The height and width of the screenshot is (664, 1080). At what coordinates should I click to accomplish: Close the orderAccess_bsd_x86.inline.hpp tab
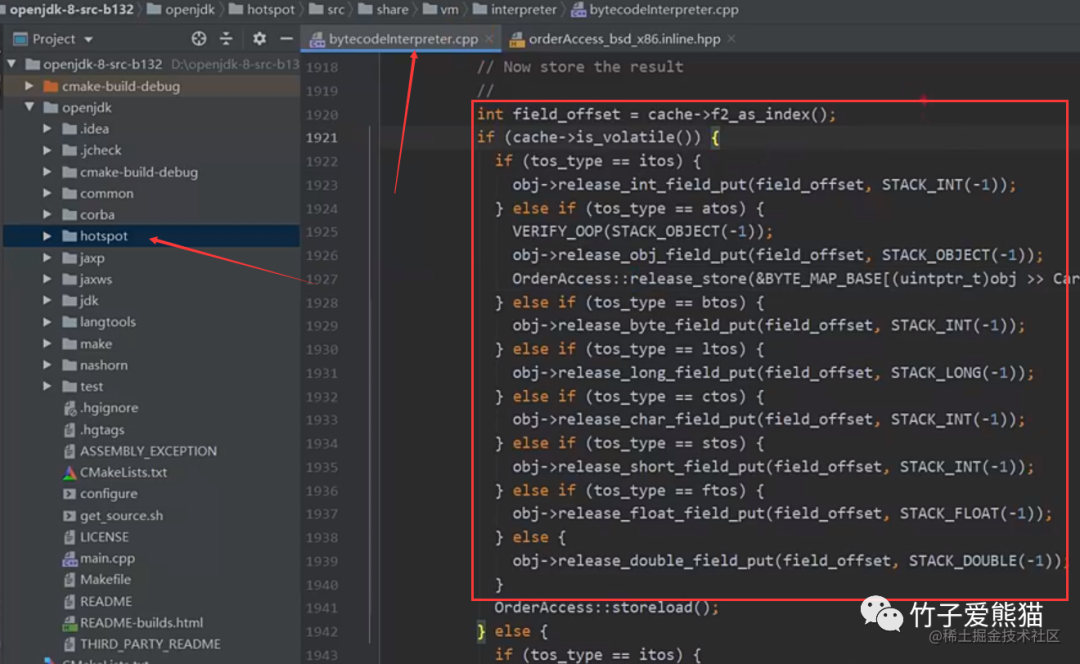731,39
